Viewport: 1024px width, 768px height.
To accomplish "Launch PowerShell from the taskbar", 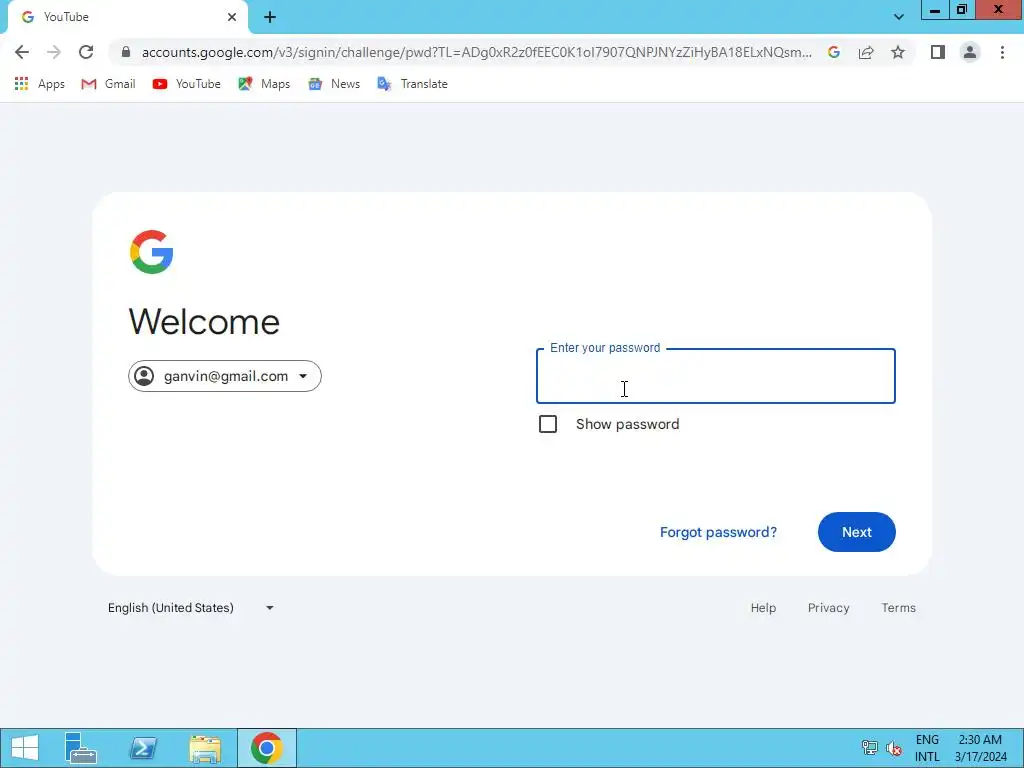I will point(143,748).
